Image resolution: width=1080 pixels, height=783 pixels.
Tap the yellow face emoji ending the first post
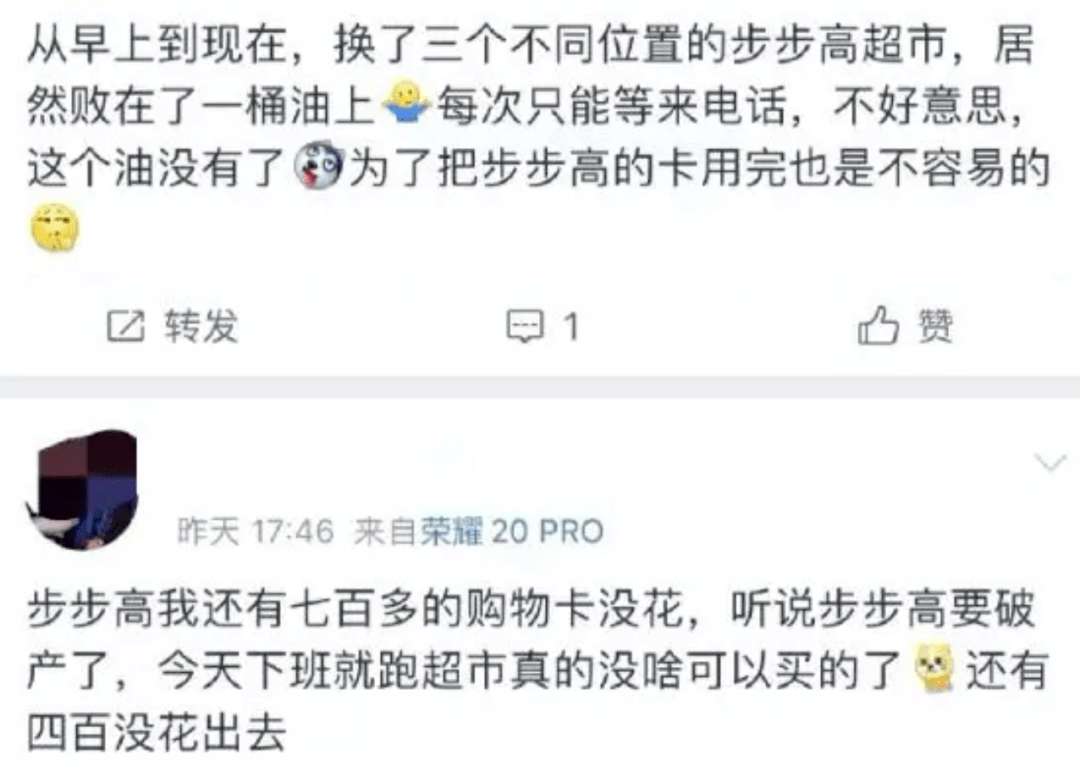click(55, 228)
